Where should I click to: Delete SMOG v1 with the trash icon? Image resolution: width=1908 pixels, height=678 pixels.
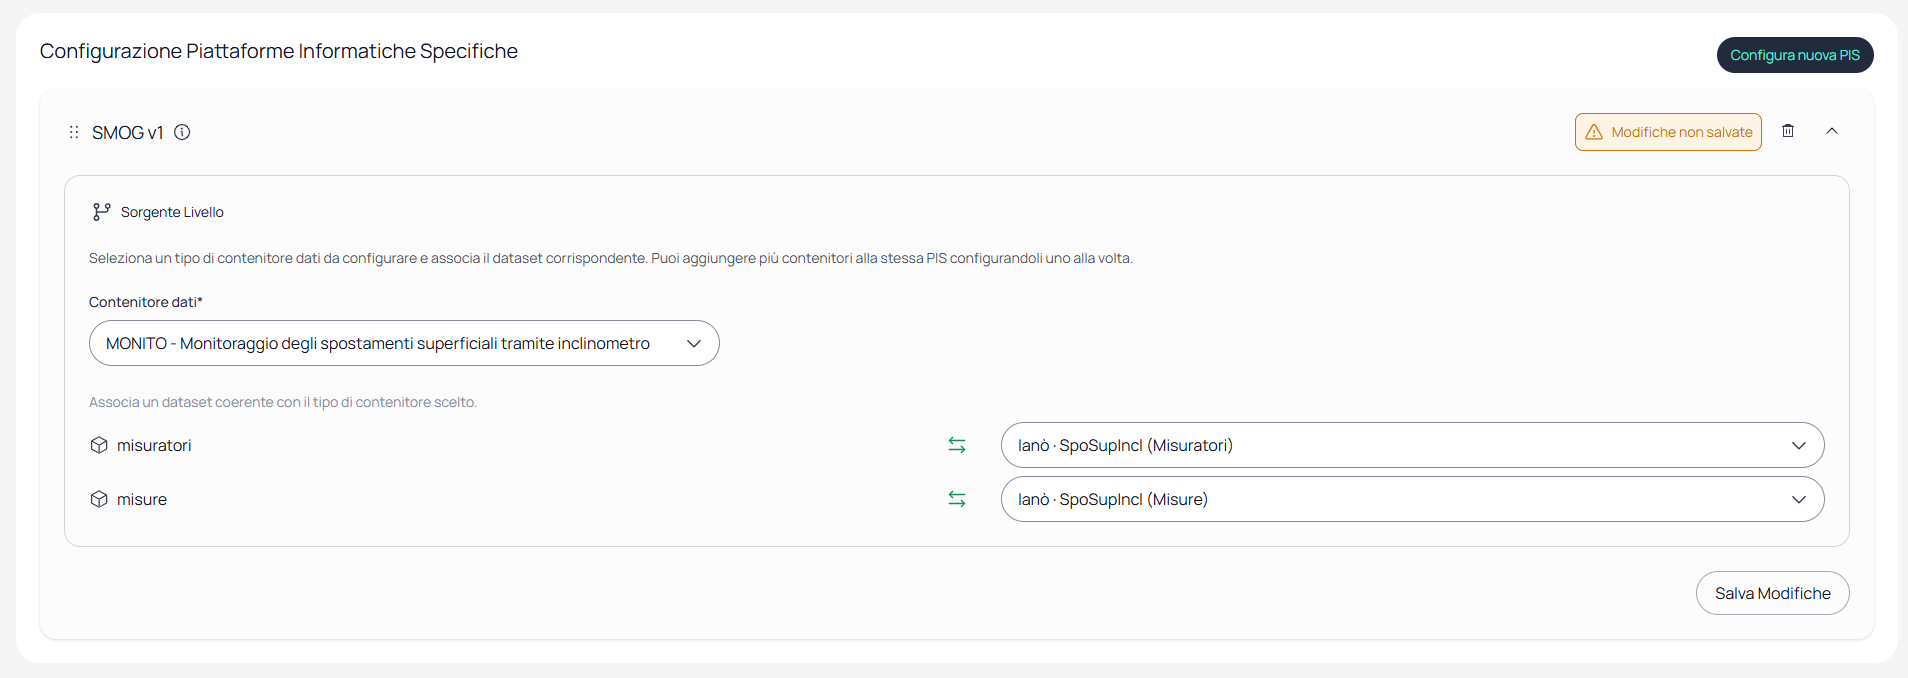tap(1788, 131)
